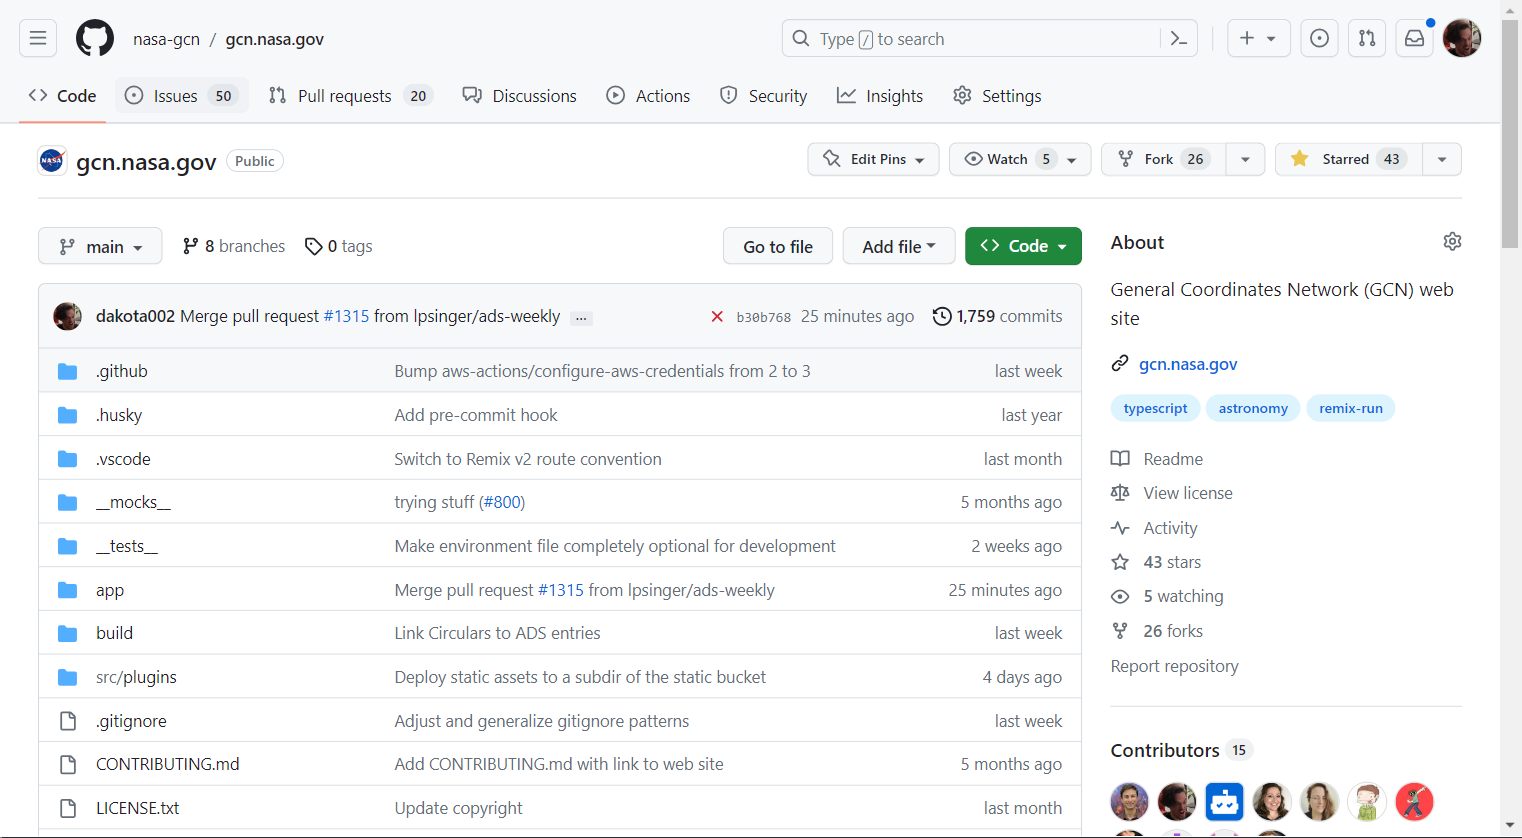Open the src/plugins folder
Image resolution: width=1522 pixels, height=838 pixels.
[x=136, y=677]
